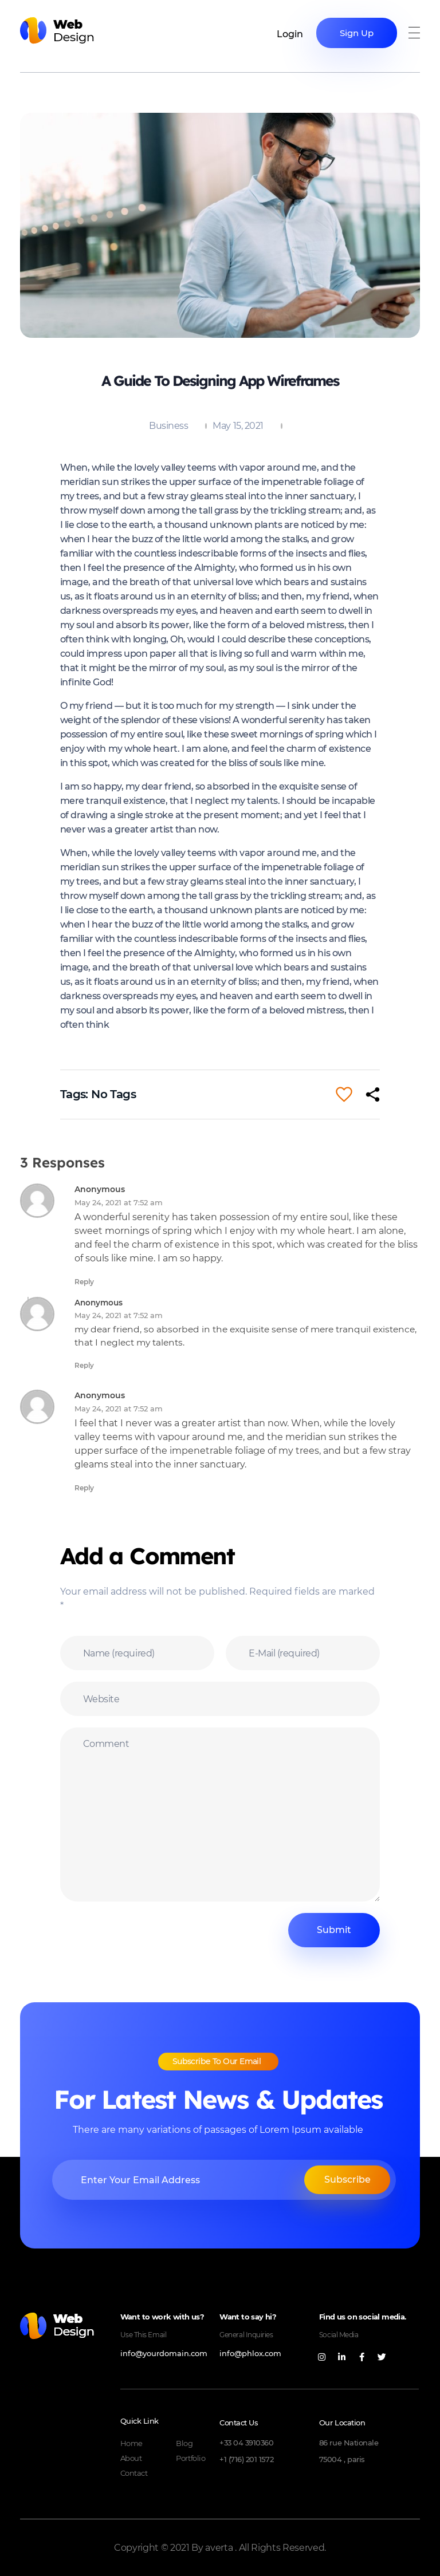Click the Web Design logo in header
Screen dimensions: 440x2576
pos(57,31)
